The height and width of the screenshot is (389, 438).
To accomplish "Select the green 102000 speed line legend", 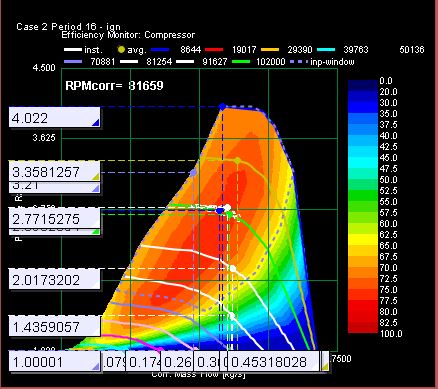I will [x=263, y=62].
